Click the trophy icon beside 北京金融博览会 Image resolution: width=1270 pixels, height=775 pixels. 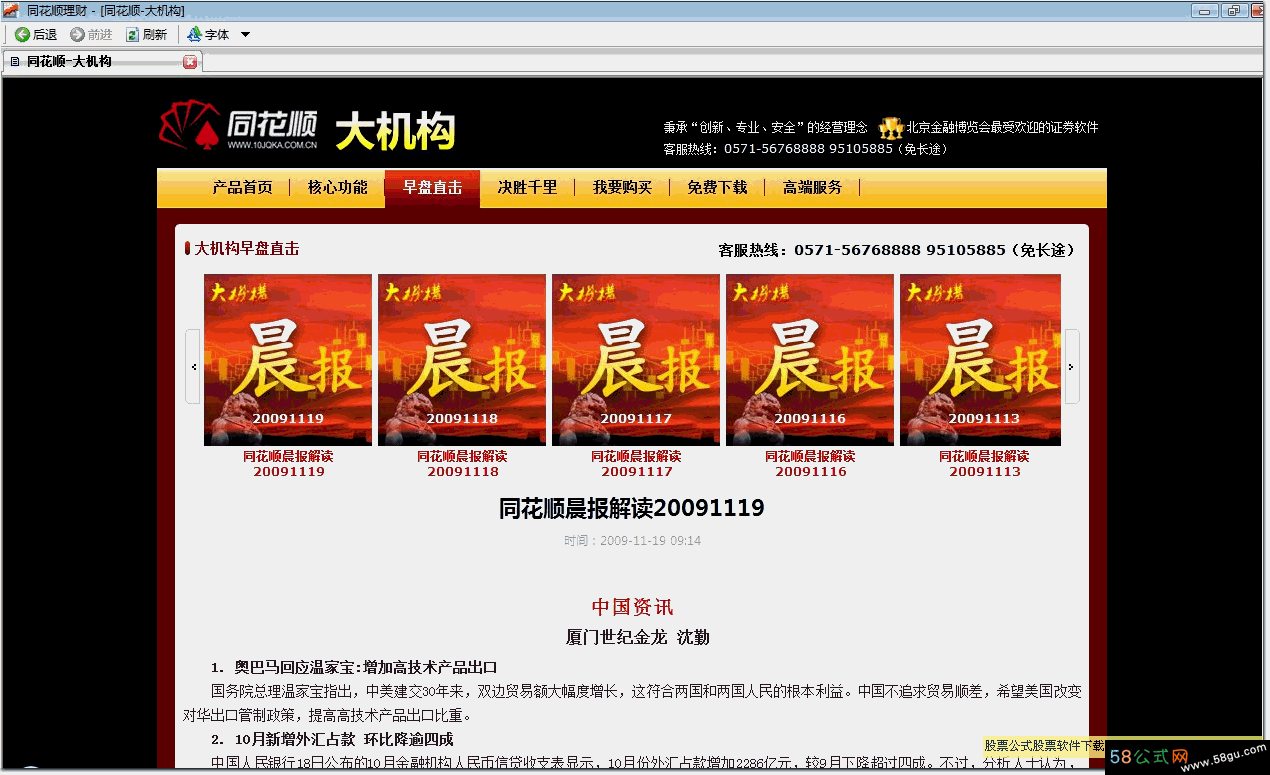pyautogui.click(x=891, y=128)
